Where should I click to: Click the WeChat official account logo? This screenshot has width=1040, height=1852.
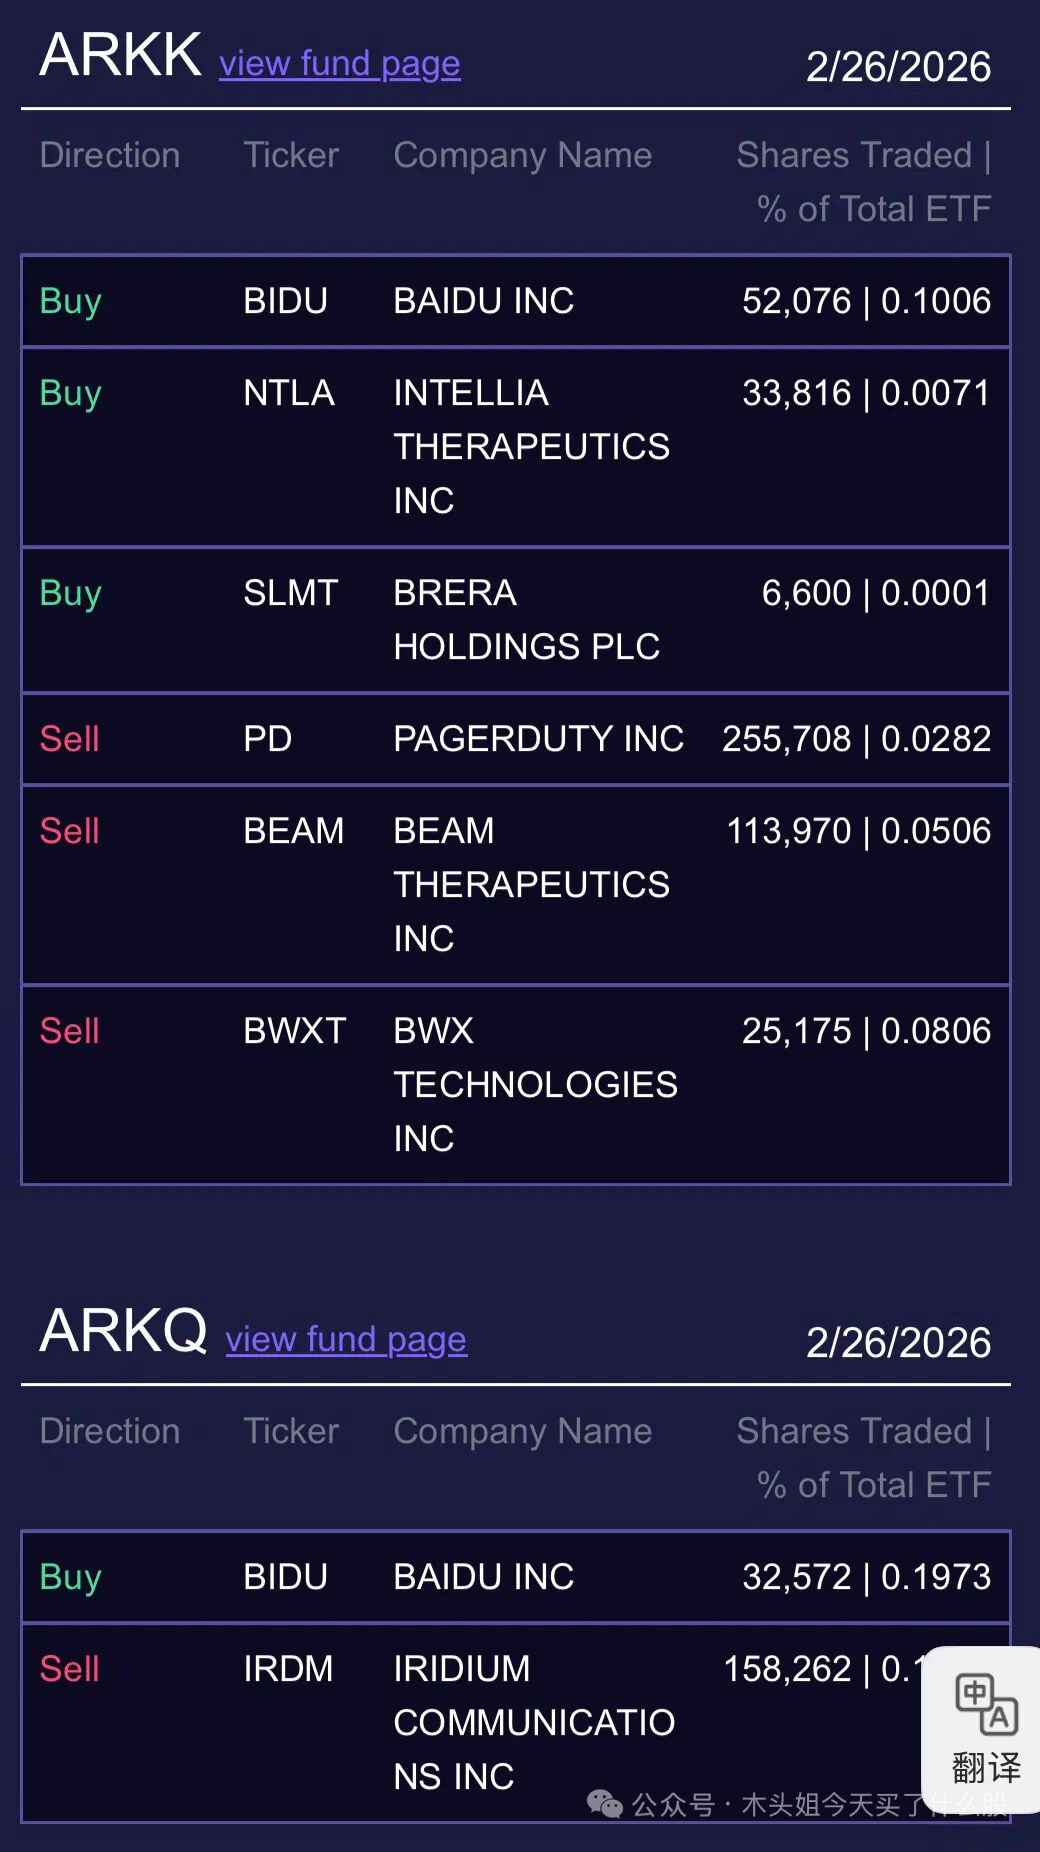[x=604, y=1804]
